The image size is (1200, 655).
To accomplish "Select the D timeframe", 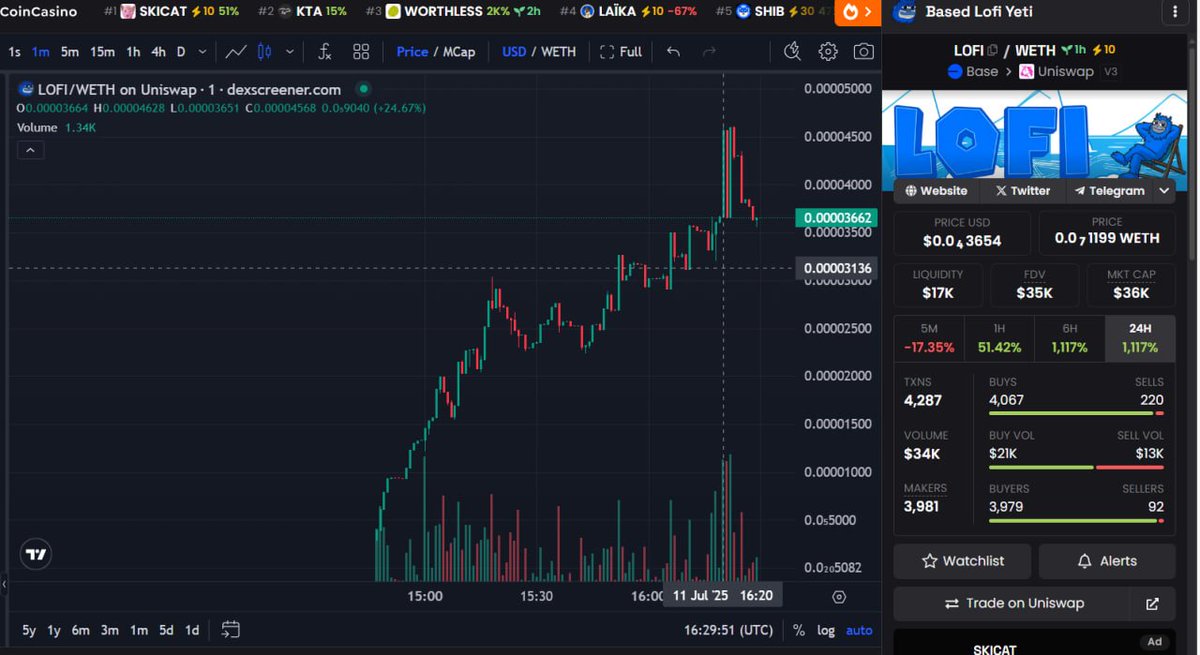I will click(181, 52).
